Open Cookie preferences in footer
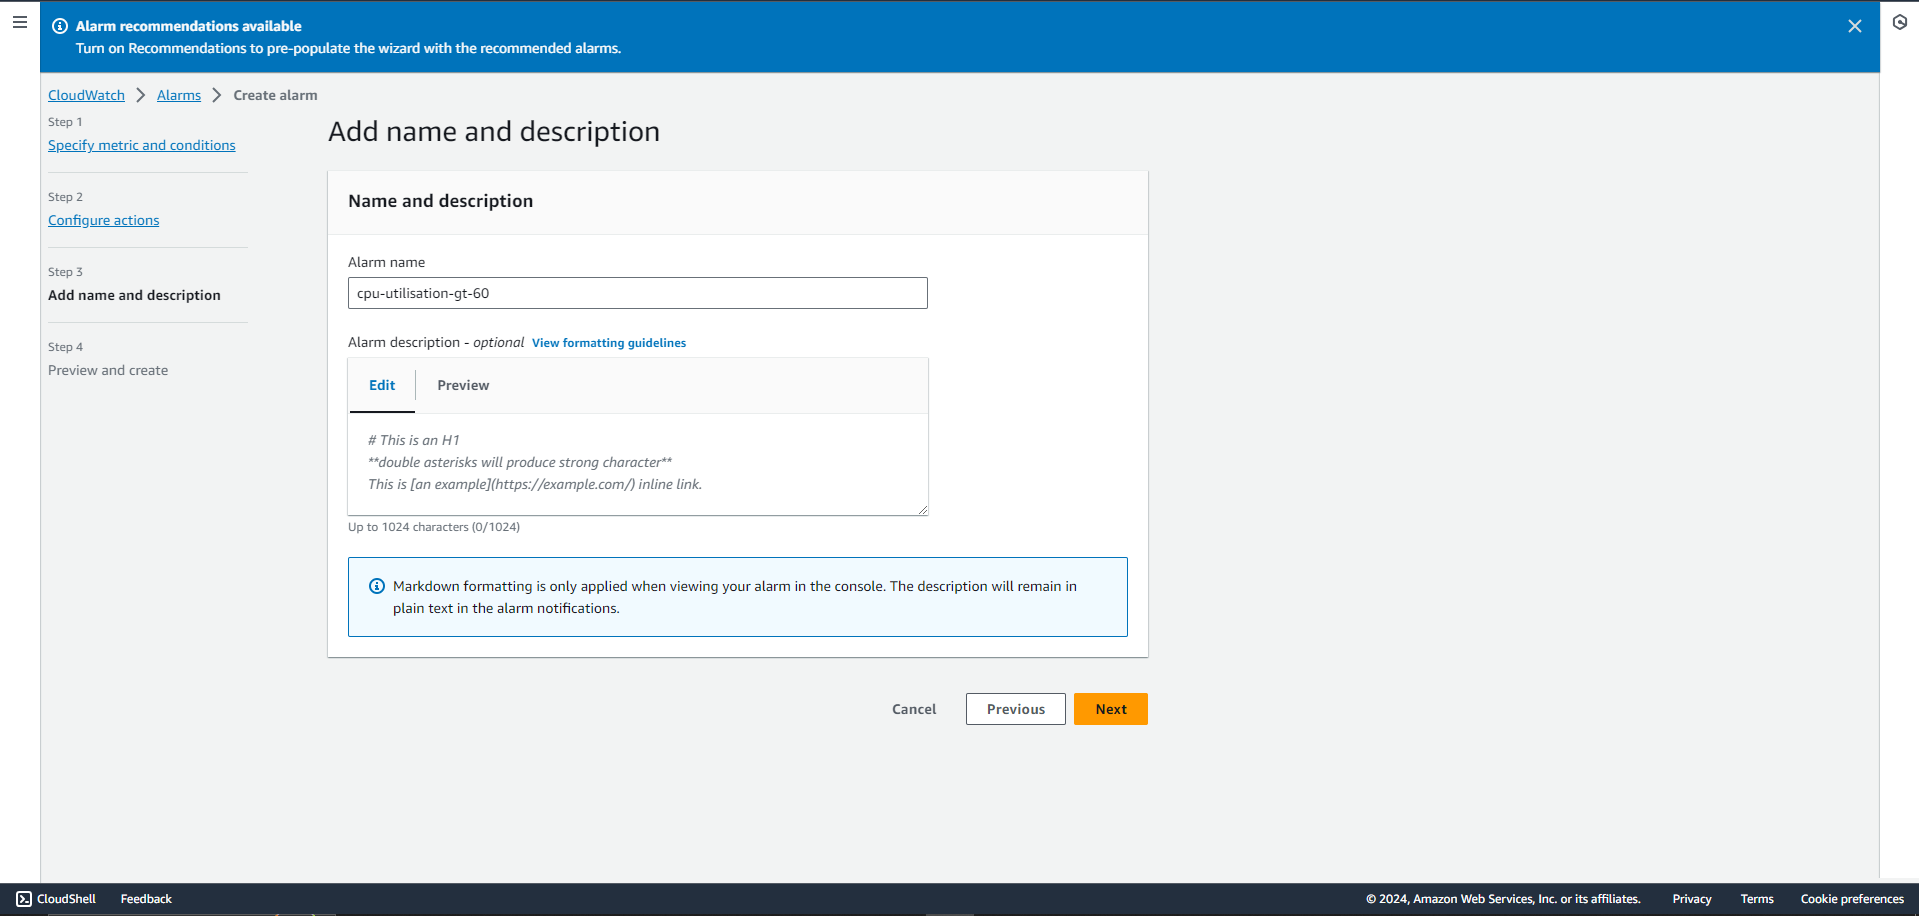 pos(1852,899)
